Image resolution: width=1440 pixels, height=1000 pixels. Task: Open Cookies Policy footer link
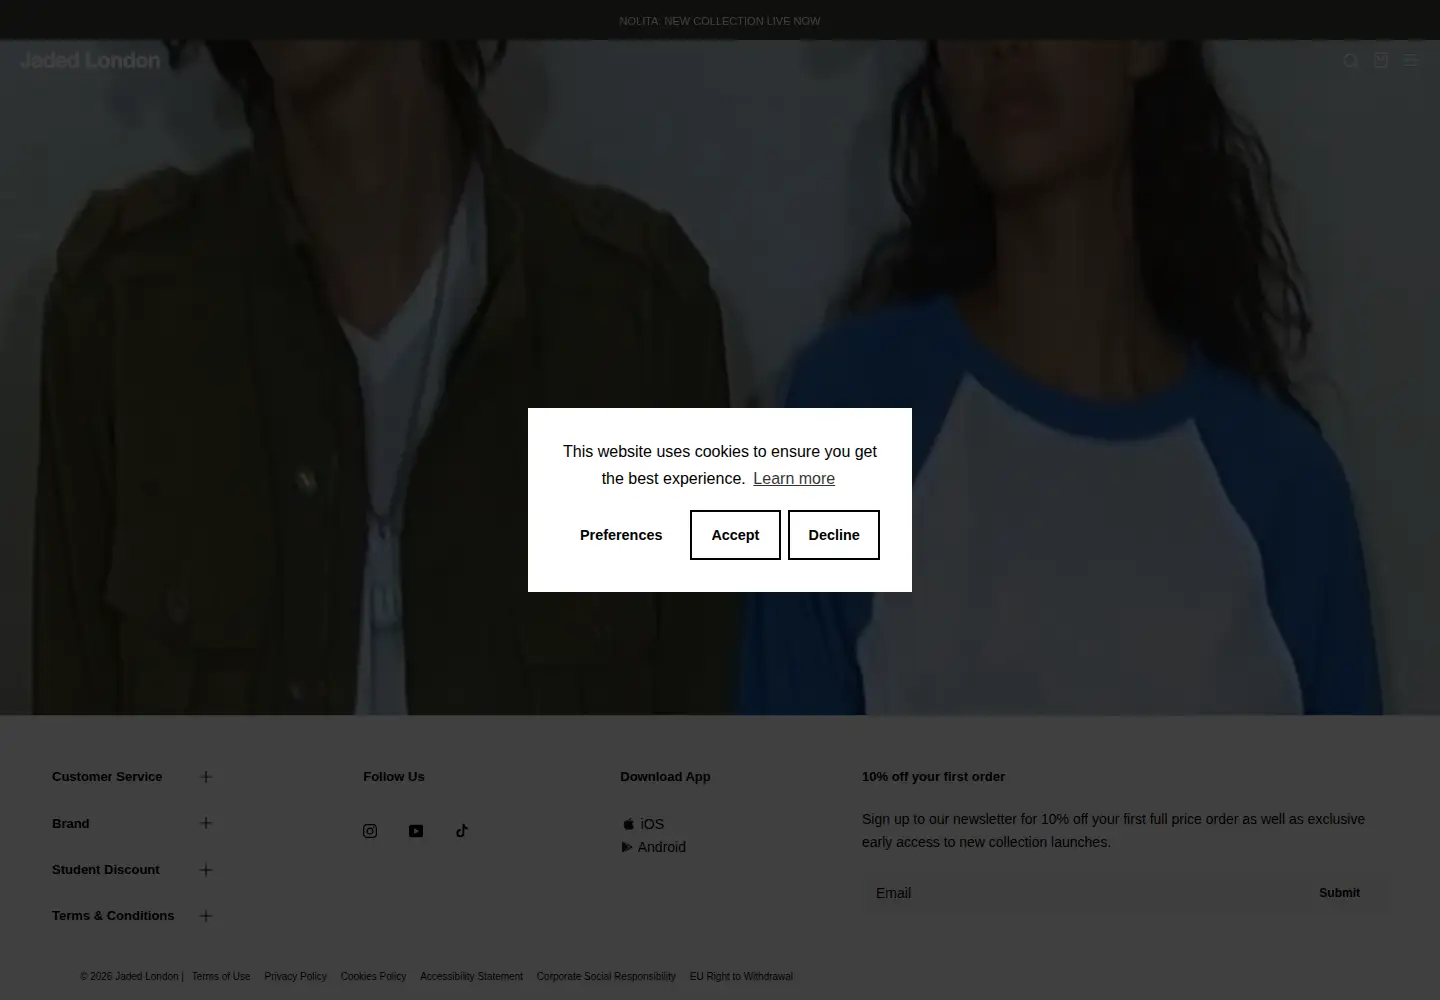(373, 977)
